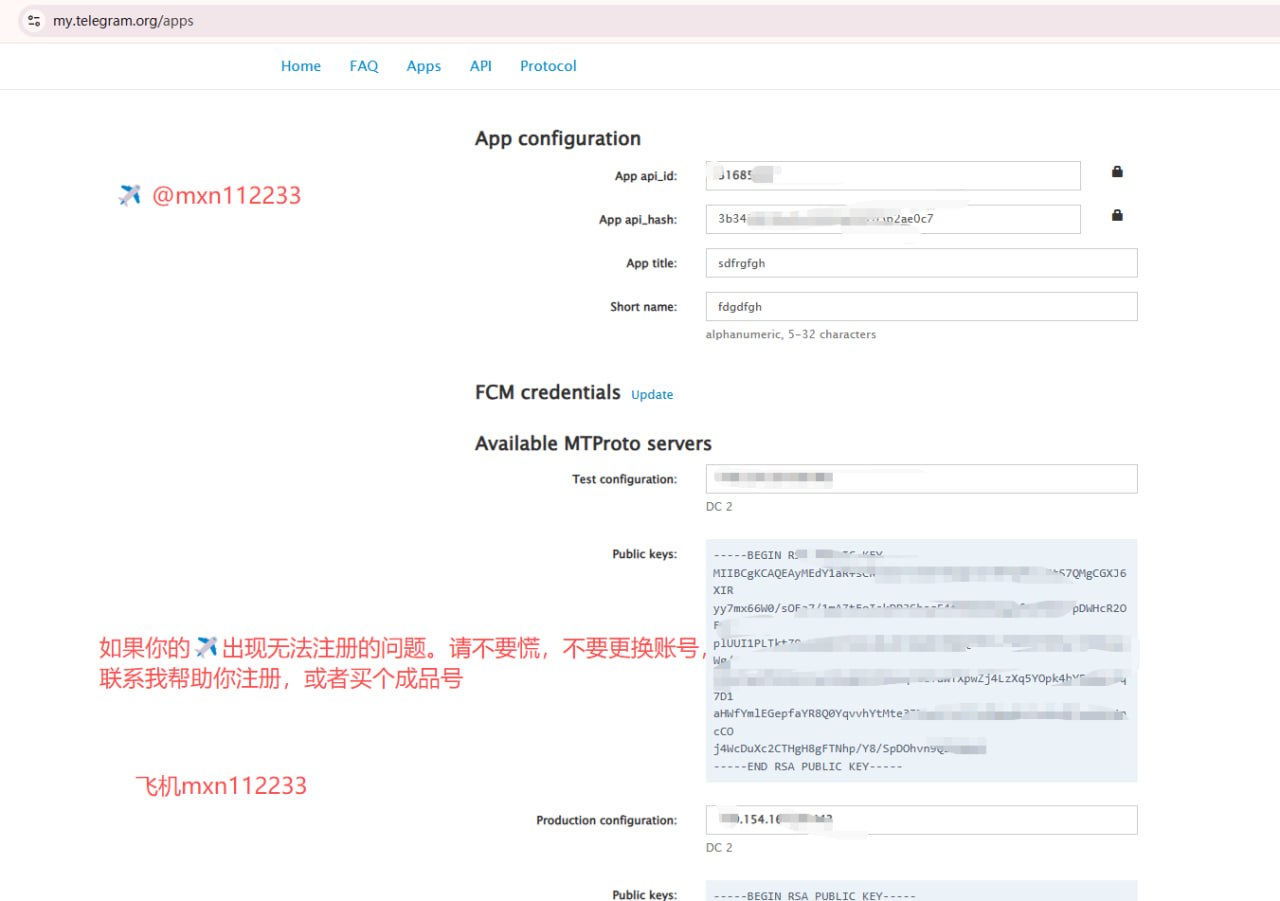
Task: Focus the App api_hash input field
Action: pyautogui.click(x=893, y=218)
